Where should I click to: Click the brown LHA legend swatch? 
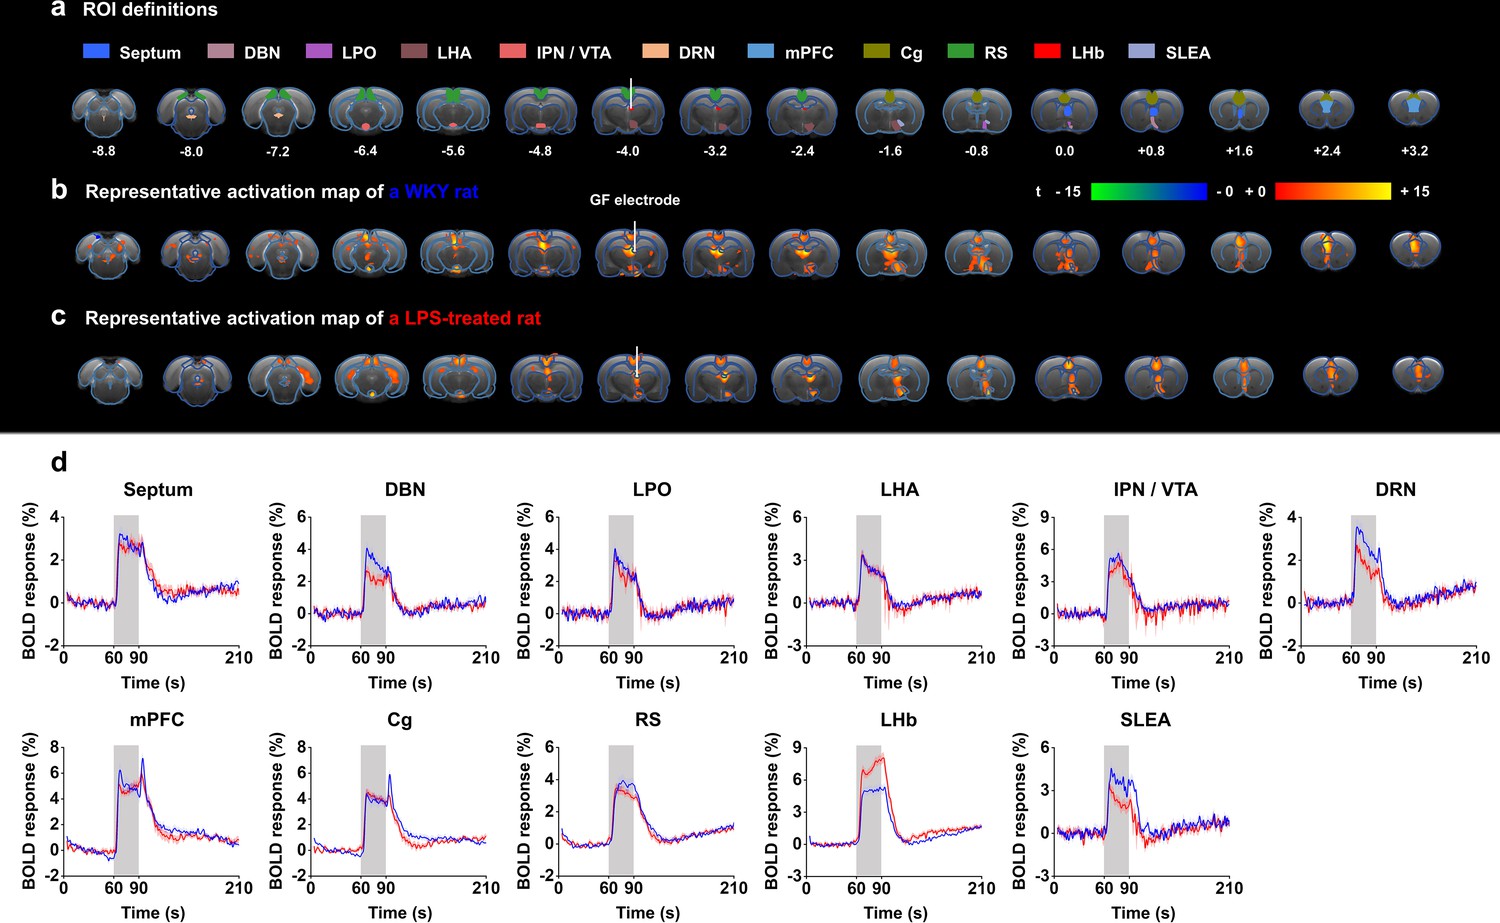pos(414,51)
